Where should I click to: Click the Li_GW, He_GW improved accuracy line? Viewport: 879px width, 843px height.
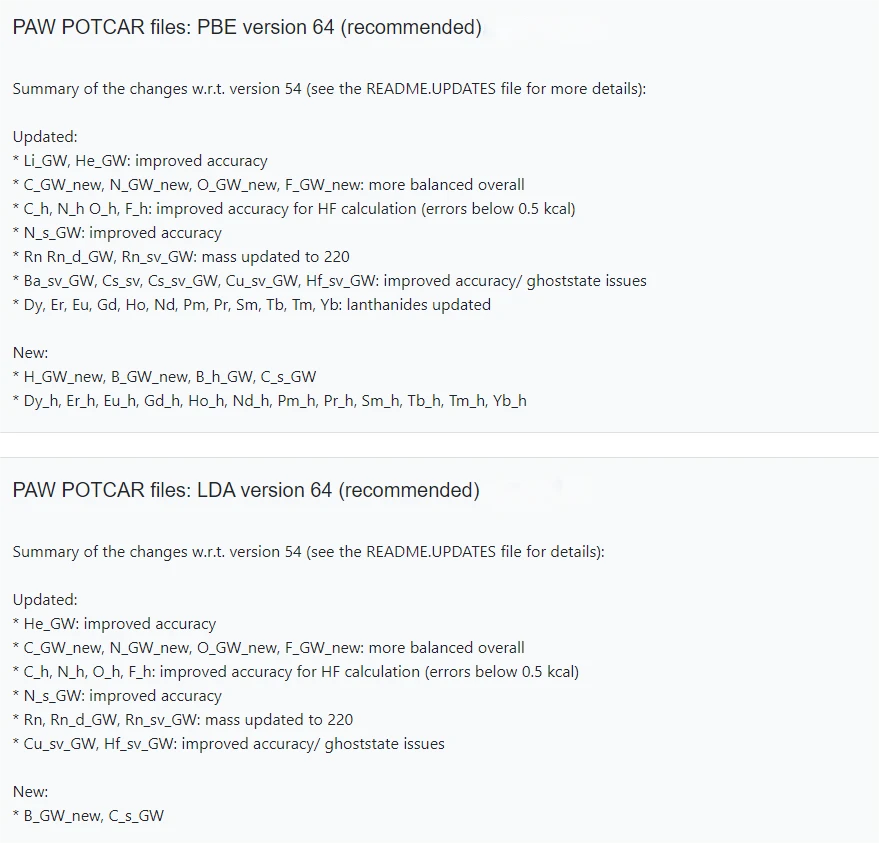pos(140,161)
